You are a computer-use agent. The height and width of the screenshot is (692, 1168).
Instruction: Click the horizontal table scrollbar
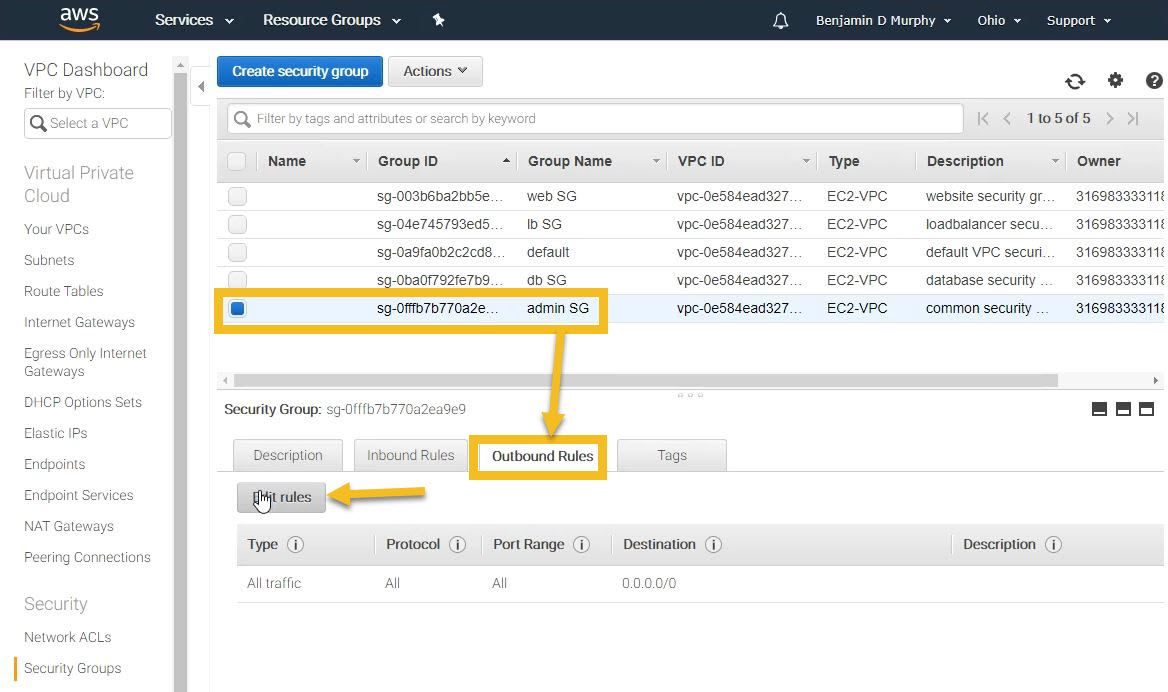[645, 381]
